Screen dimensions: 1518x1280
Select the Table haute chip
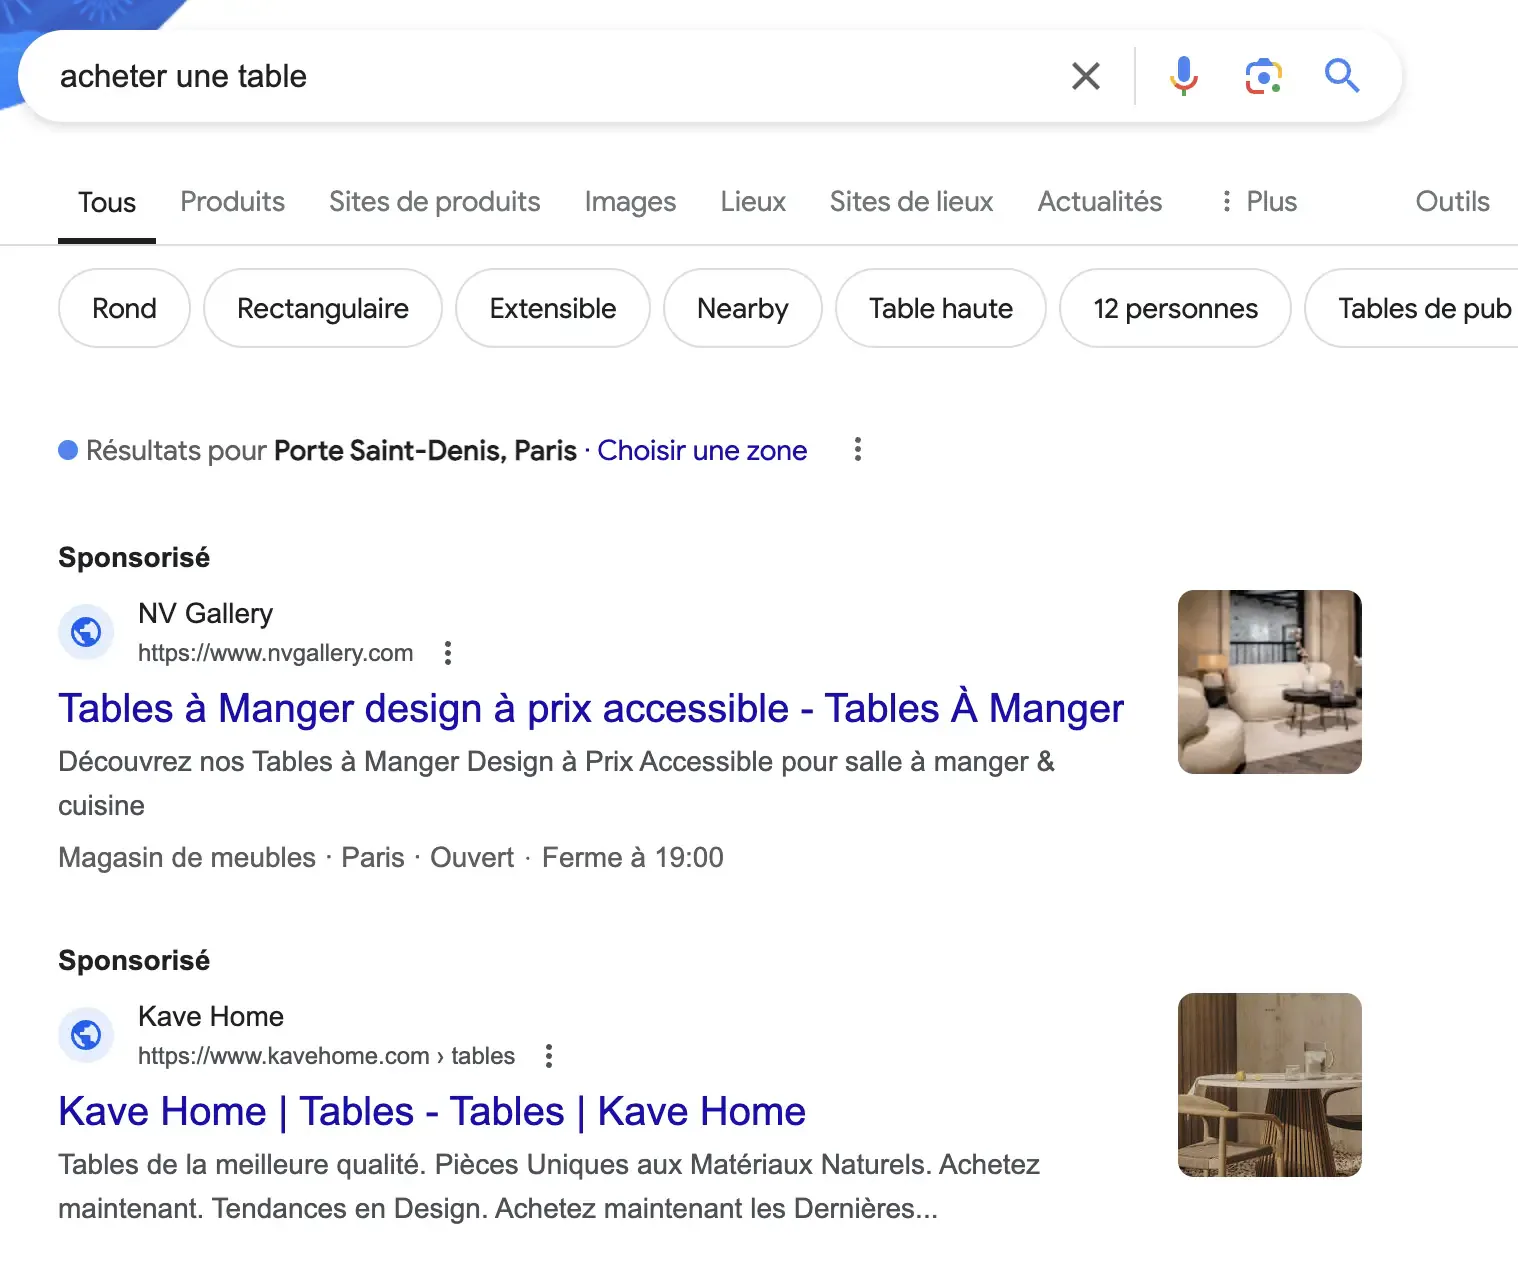point(940,308)
